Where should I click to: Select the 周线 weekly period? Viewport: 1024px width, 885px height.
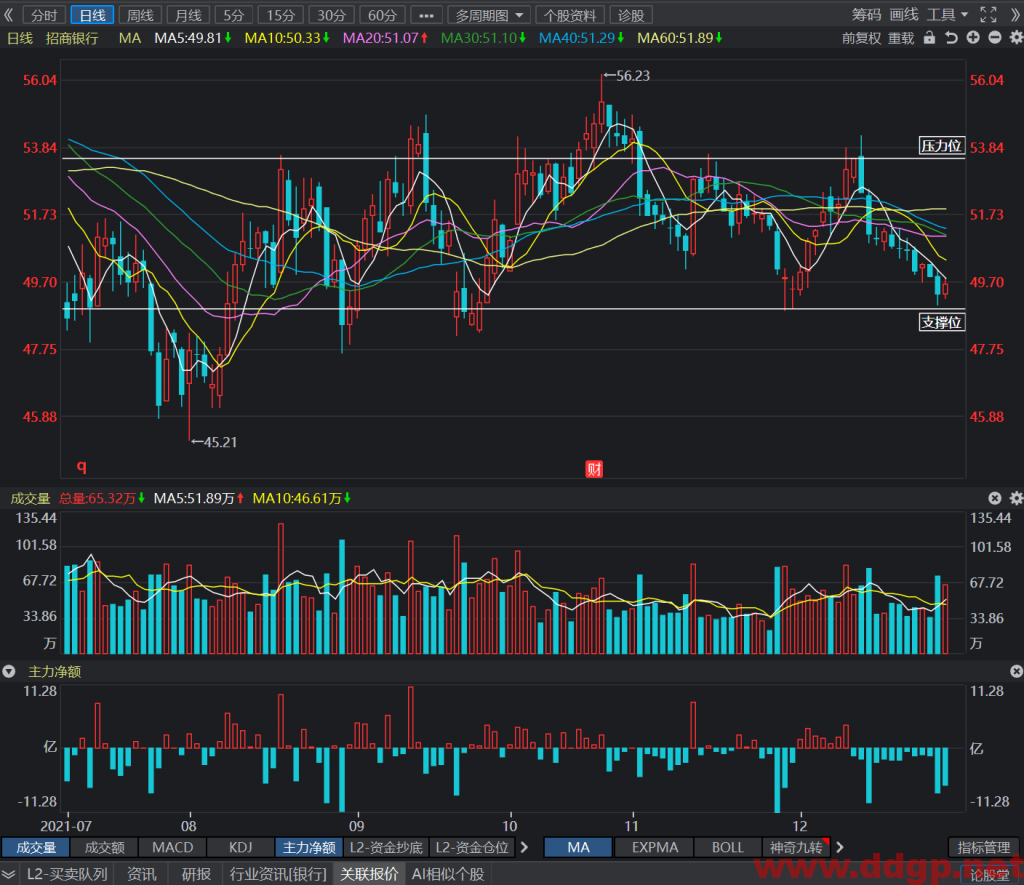coord(140,15)
